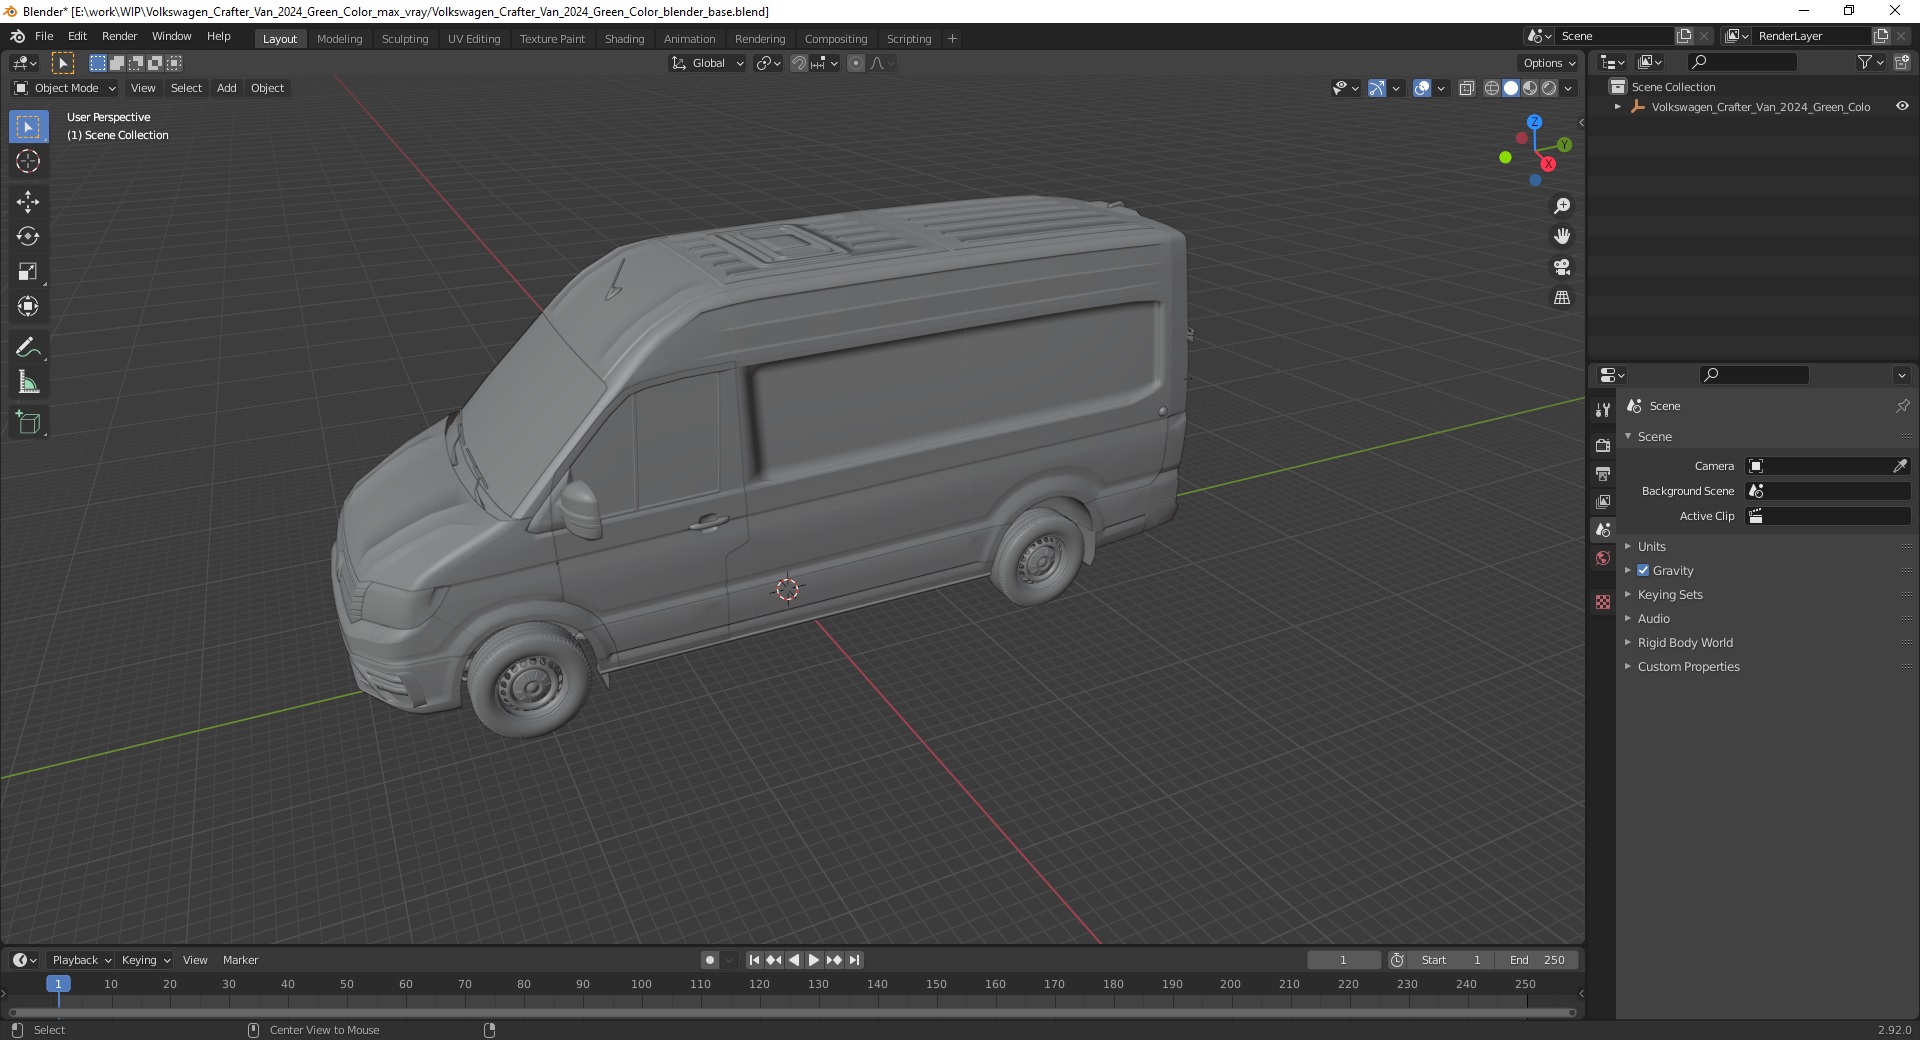Switch to the Shading workspace tab
1920x1040 pixels.
pyautogui.click(x=624, y=38)
